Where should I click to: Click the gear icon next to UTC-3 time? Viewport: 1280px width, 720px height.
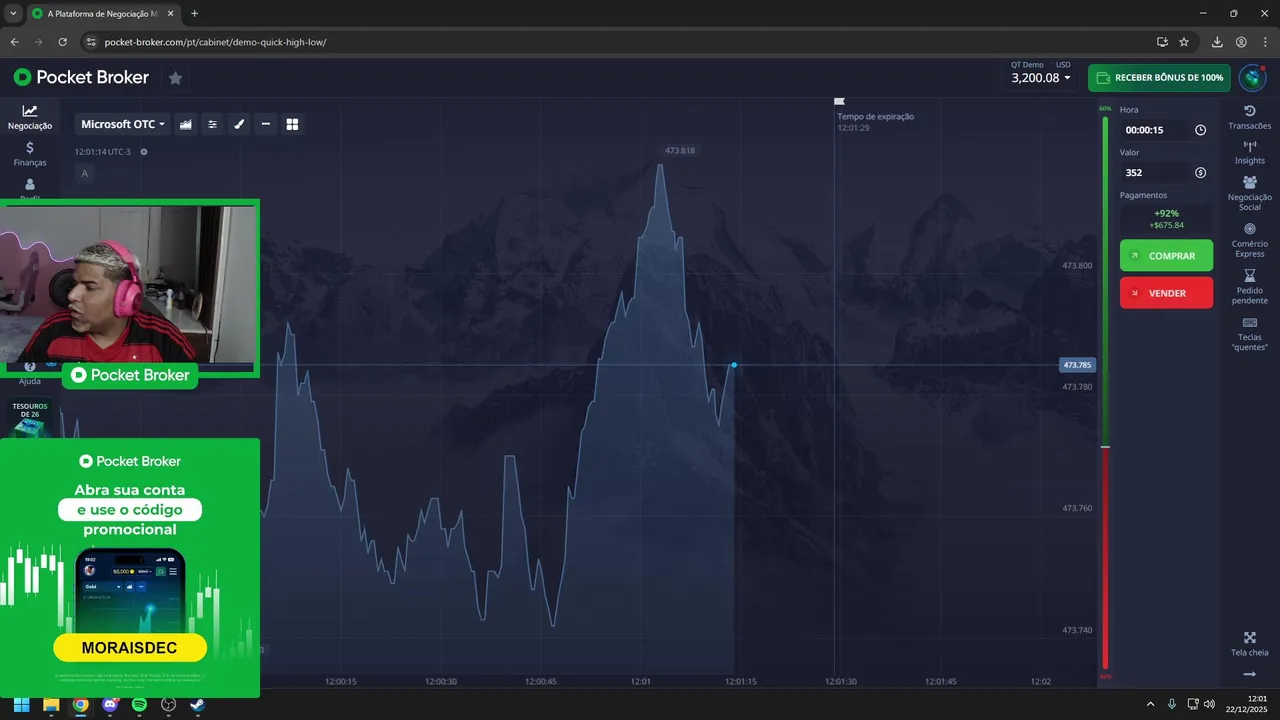point(144,152)
